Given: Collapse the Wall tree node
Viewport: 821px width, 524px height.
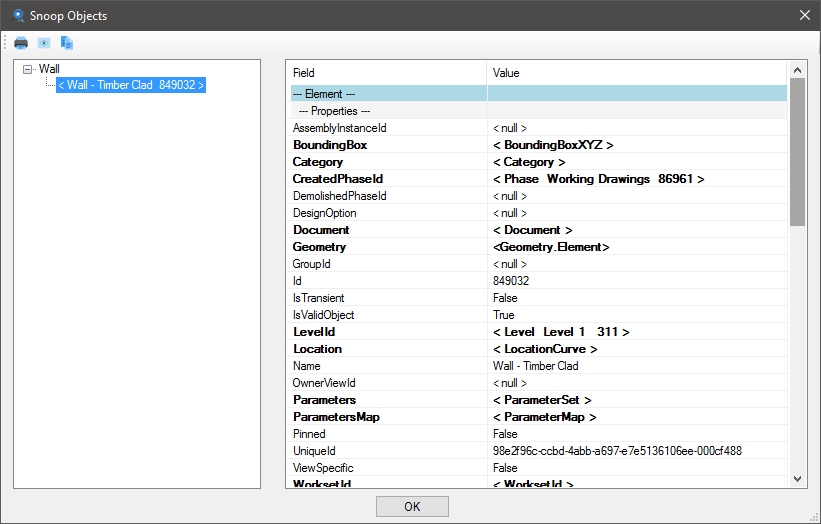Looking at the screenshot, I should pyautogui.click(x=27, y=69).
